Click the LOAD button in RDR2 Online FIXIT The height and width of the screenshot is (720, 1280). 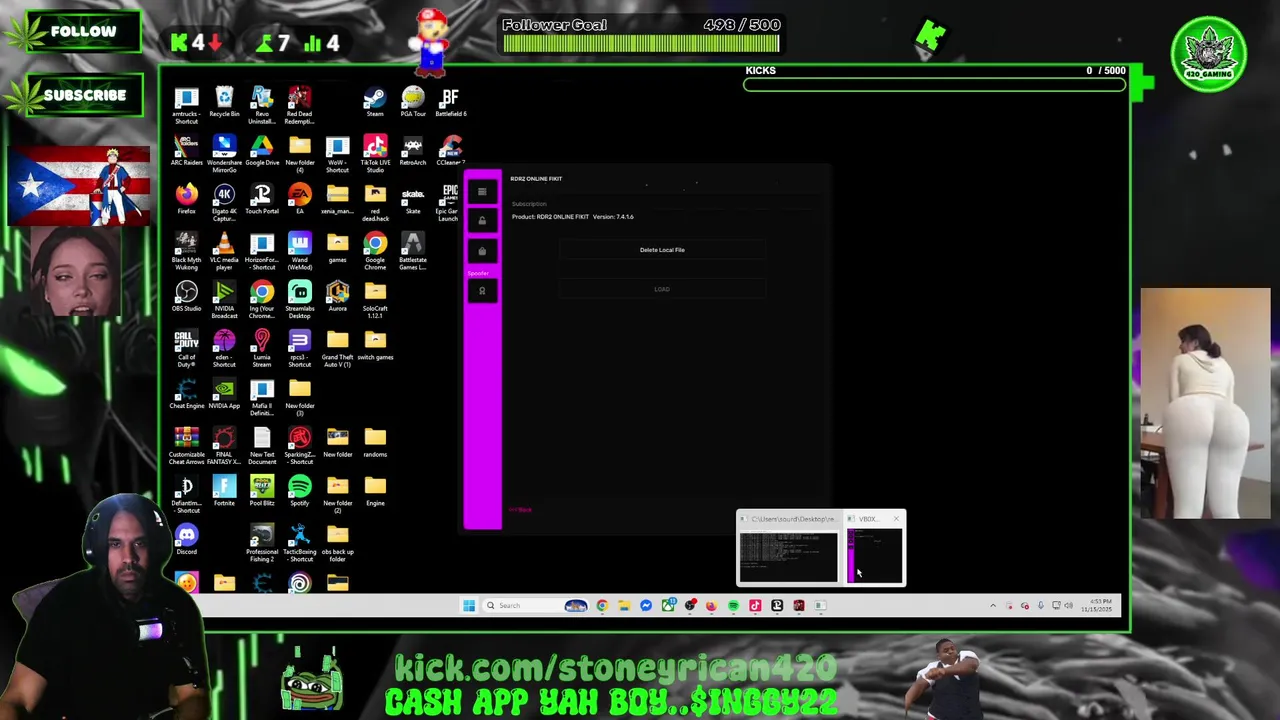pos(662,289)
